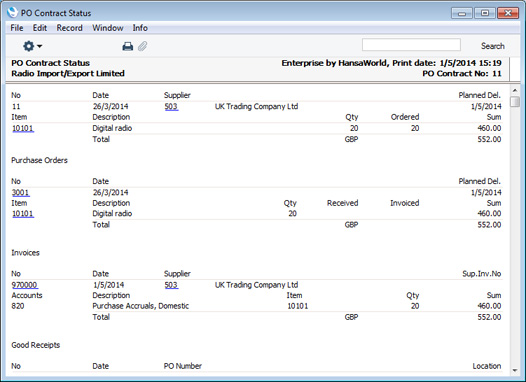Open supplier 503 link in Invoices section
Image resolution: width=526 pixels, height=382 pixels.
click(x=171, y=285)
